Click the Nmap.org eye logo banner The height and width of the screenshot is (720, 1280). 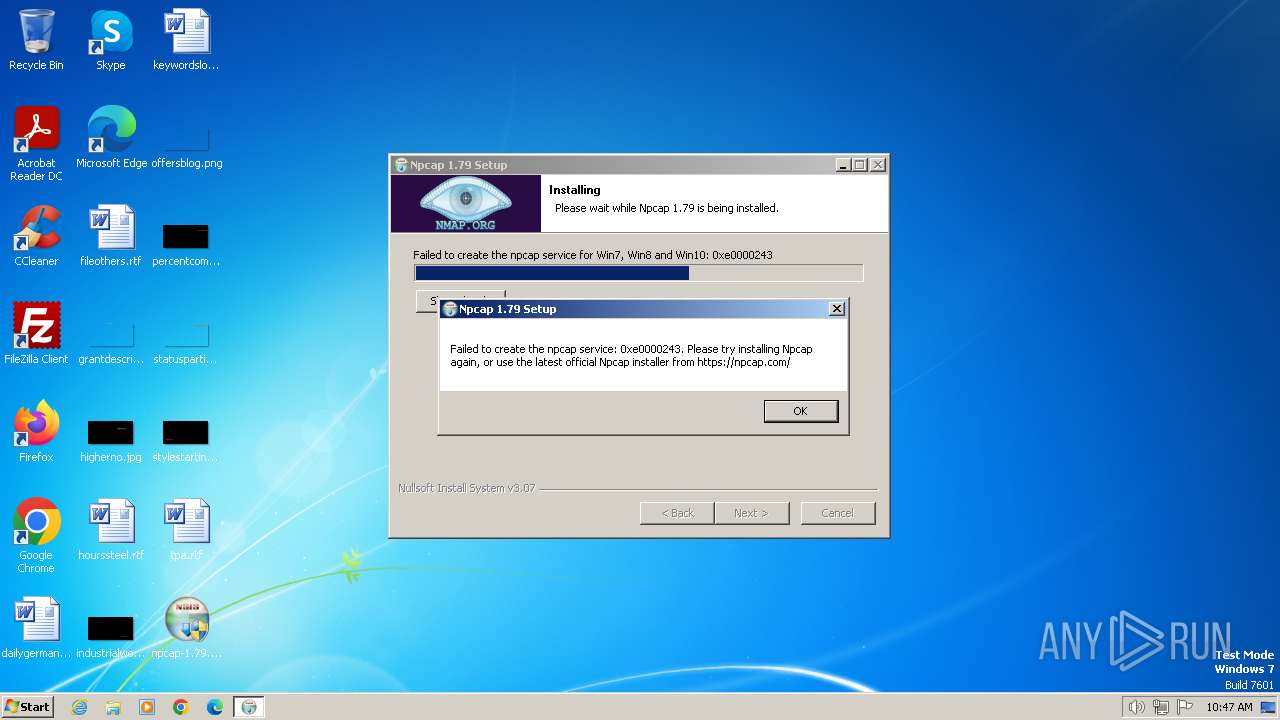465,204
